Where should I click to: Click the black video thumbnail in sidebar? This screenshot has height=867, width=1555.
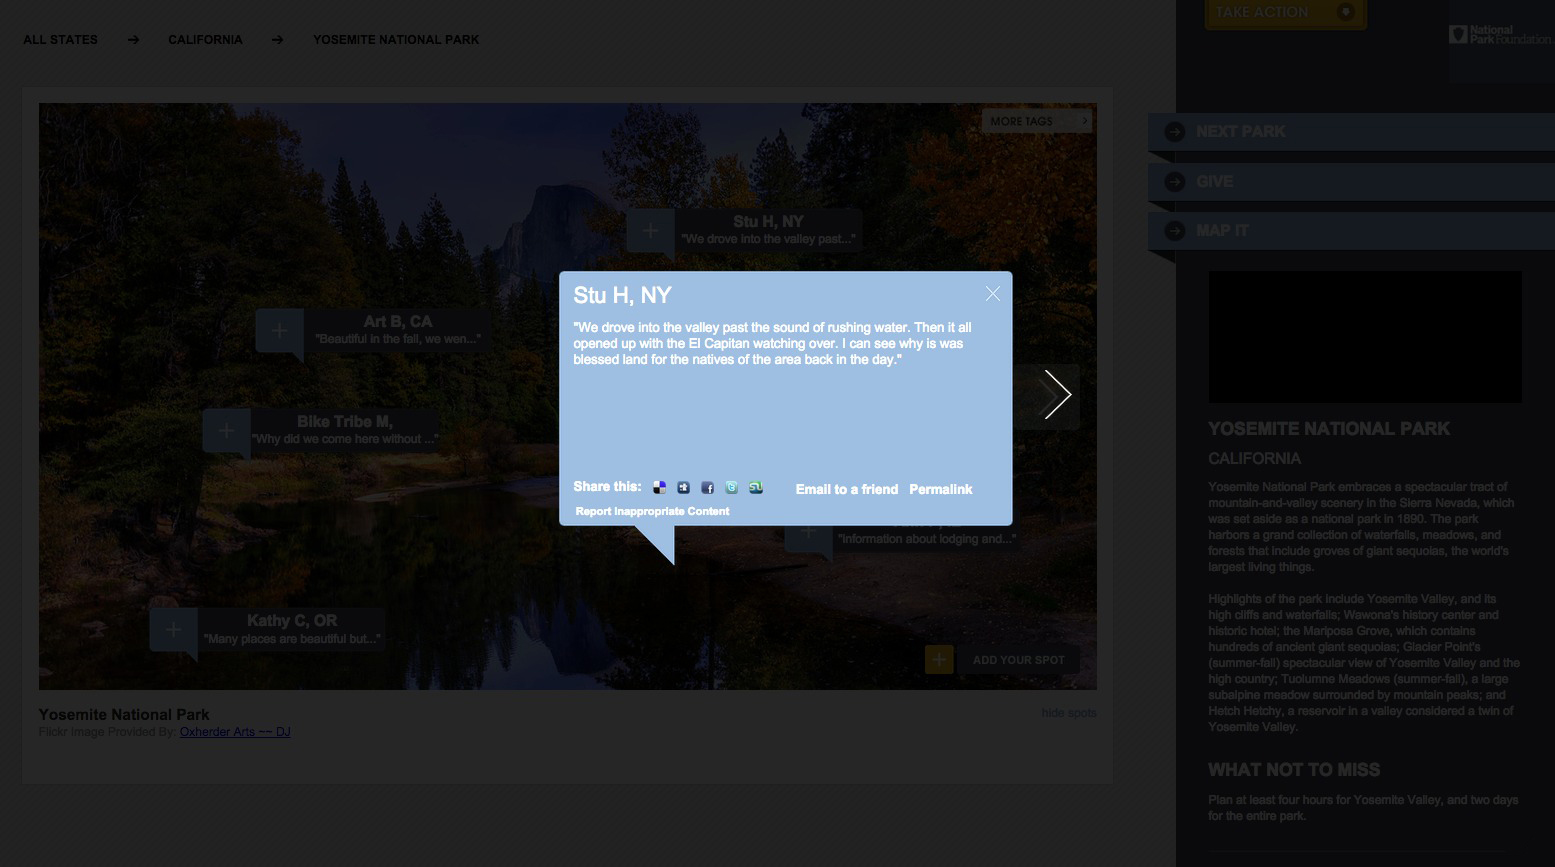pos(1365,337)
